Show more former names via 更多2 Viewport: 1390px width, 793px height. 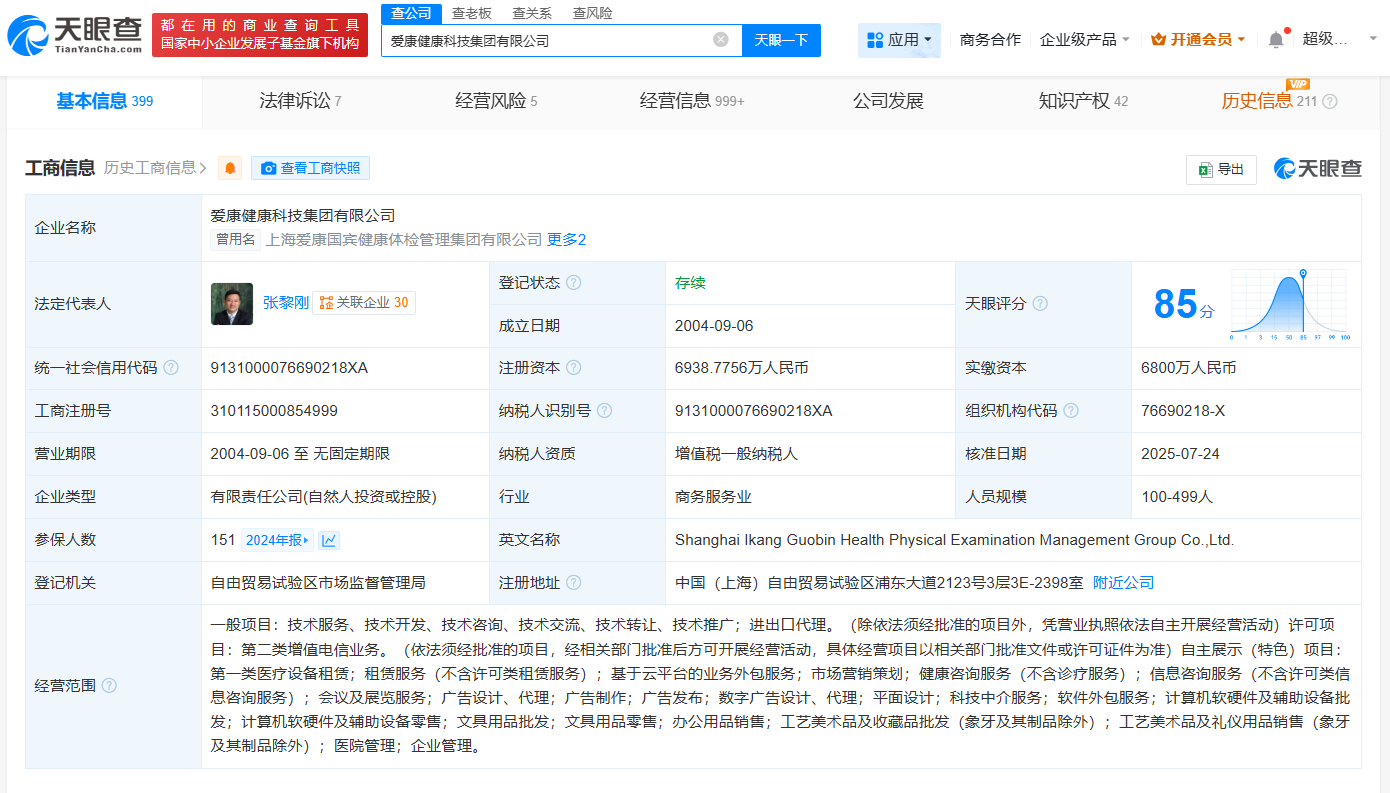tap(566, 240)
